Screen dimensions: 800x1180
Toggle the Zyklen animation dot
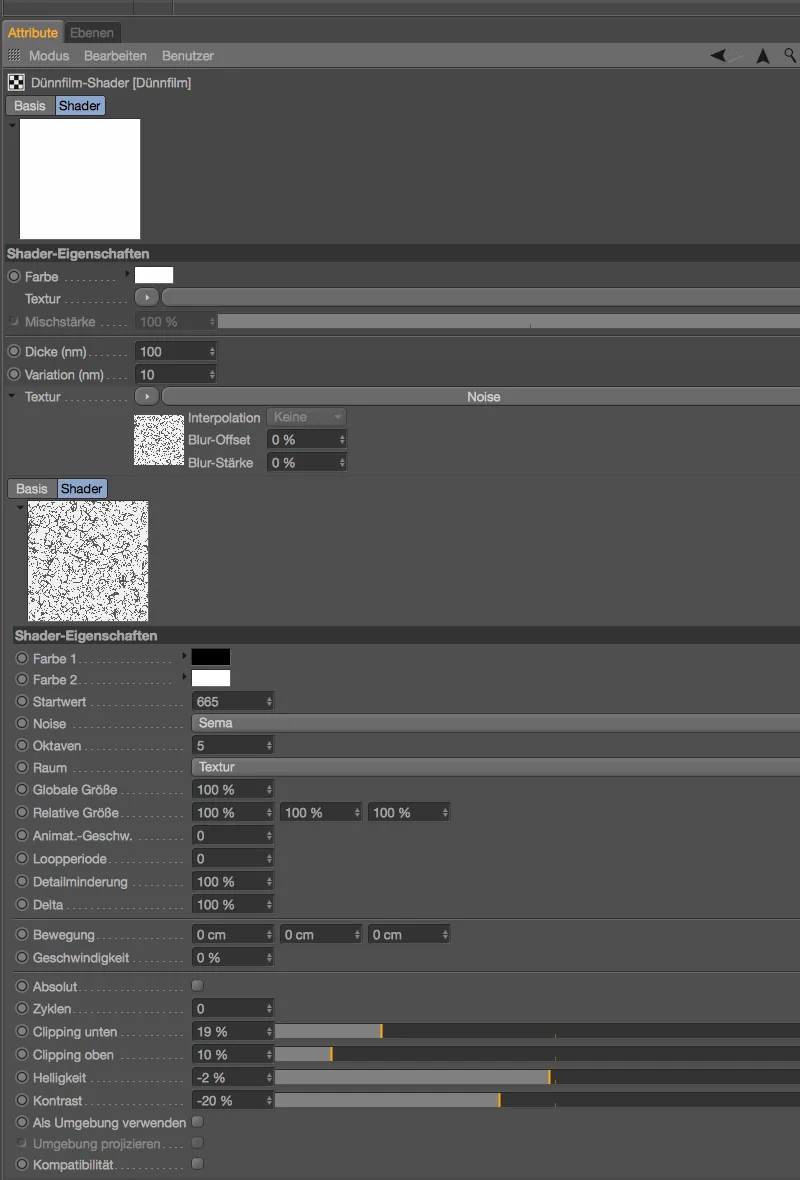[x=22, y=1008]
